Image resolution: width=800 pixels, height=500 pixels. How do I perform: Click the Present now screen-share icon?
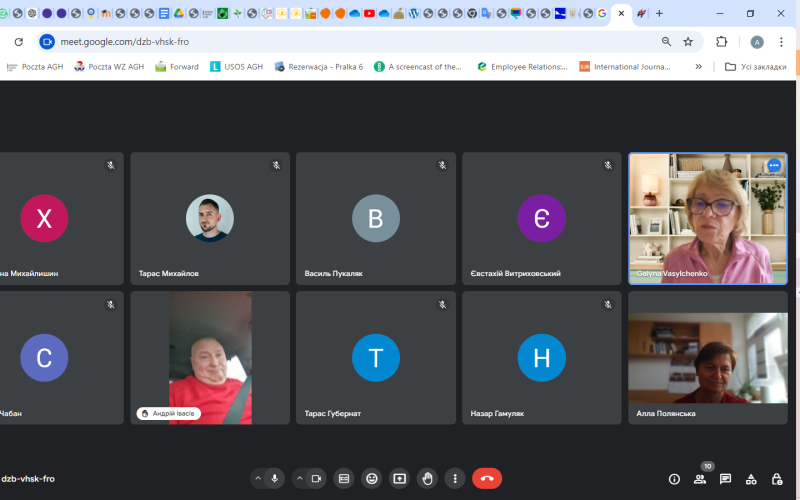pos(399,479)
